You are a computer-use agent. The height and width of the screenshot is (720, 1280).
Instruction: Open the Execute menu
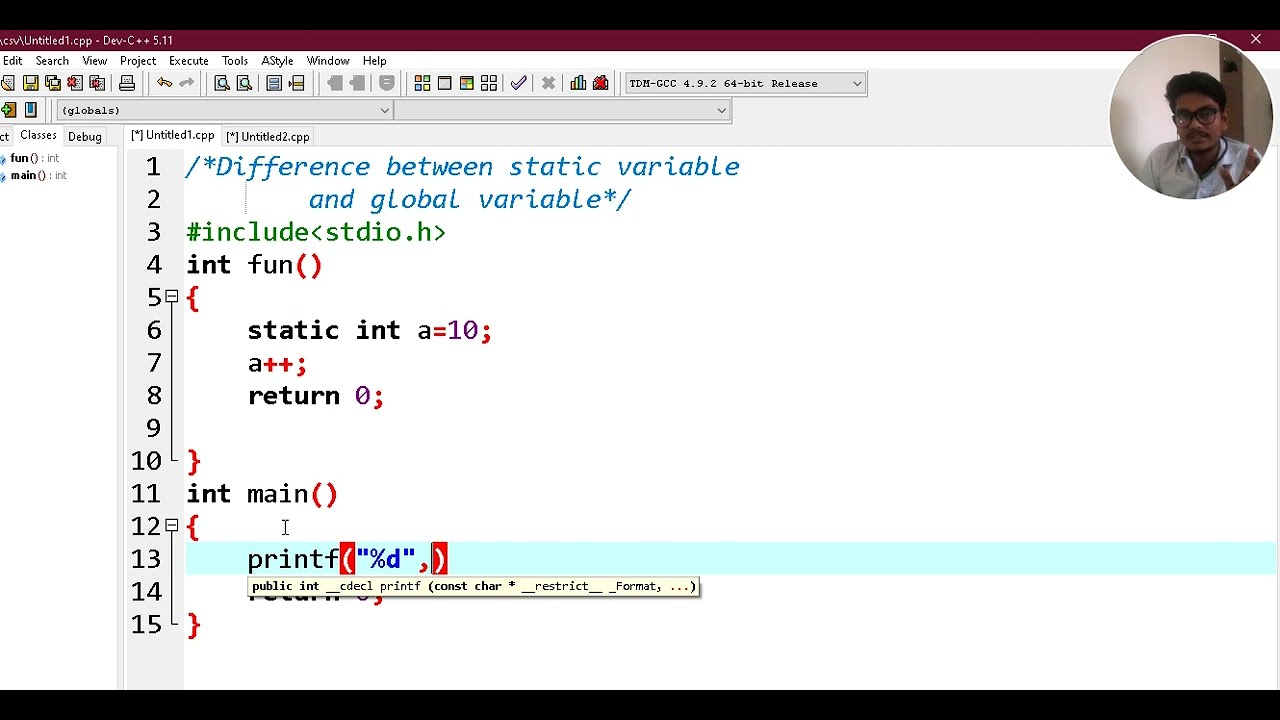[x=188, y=61]
